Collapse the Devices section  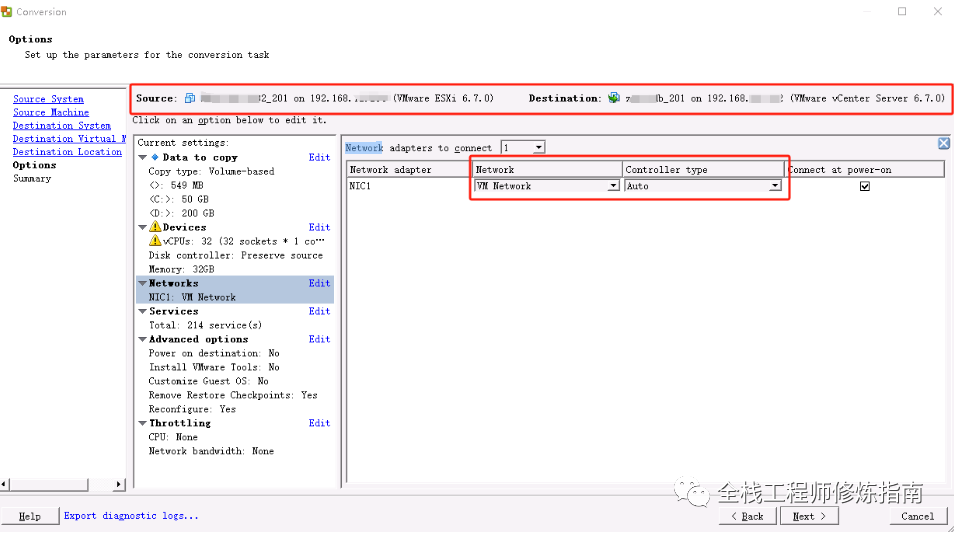pos(142,227)
